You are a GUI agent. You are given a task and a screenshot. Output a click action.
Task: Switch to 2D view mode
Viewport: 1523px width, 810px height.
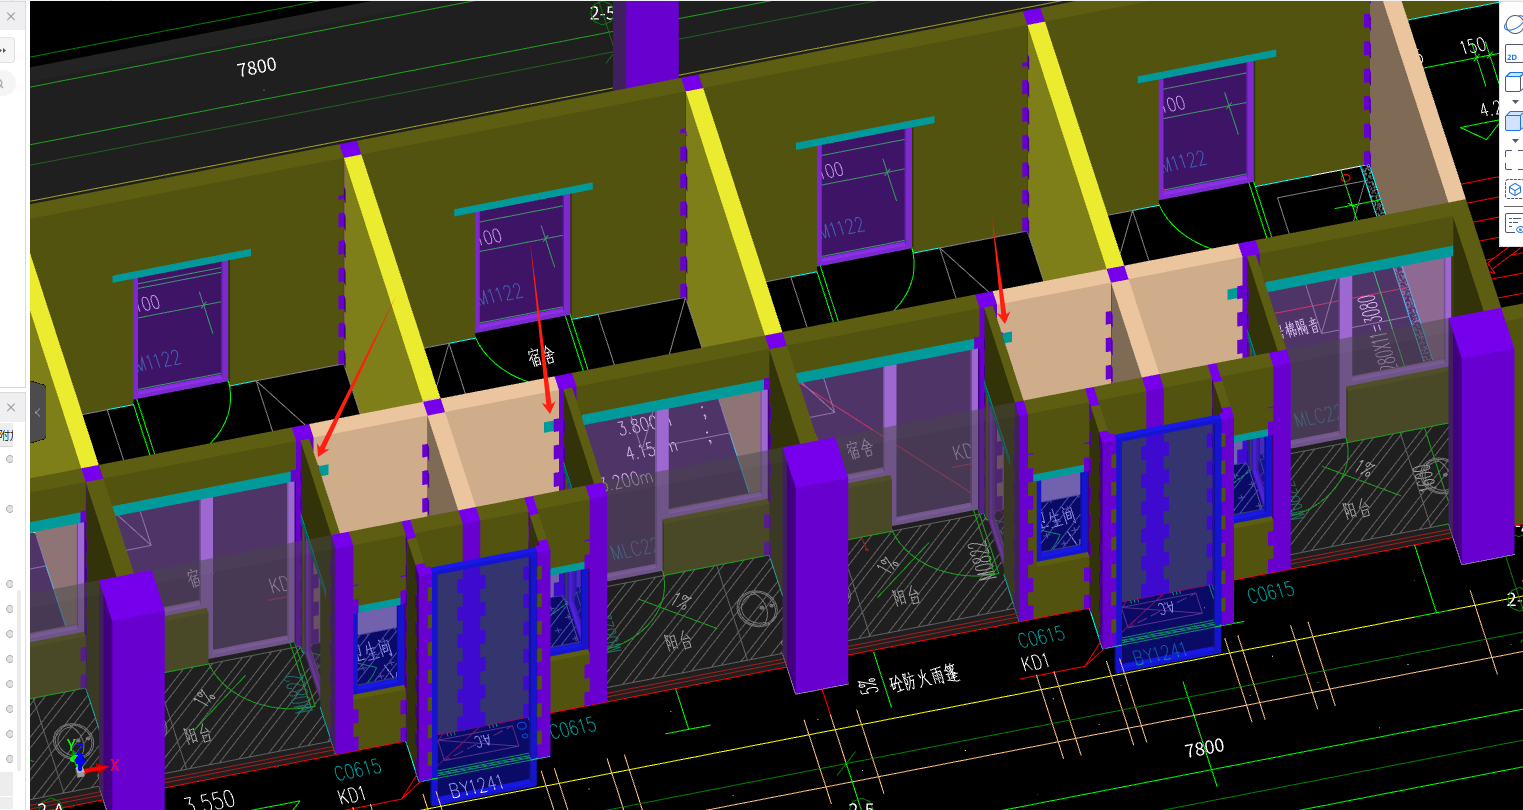[1513, 54]
